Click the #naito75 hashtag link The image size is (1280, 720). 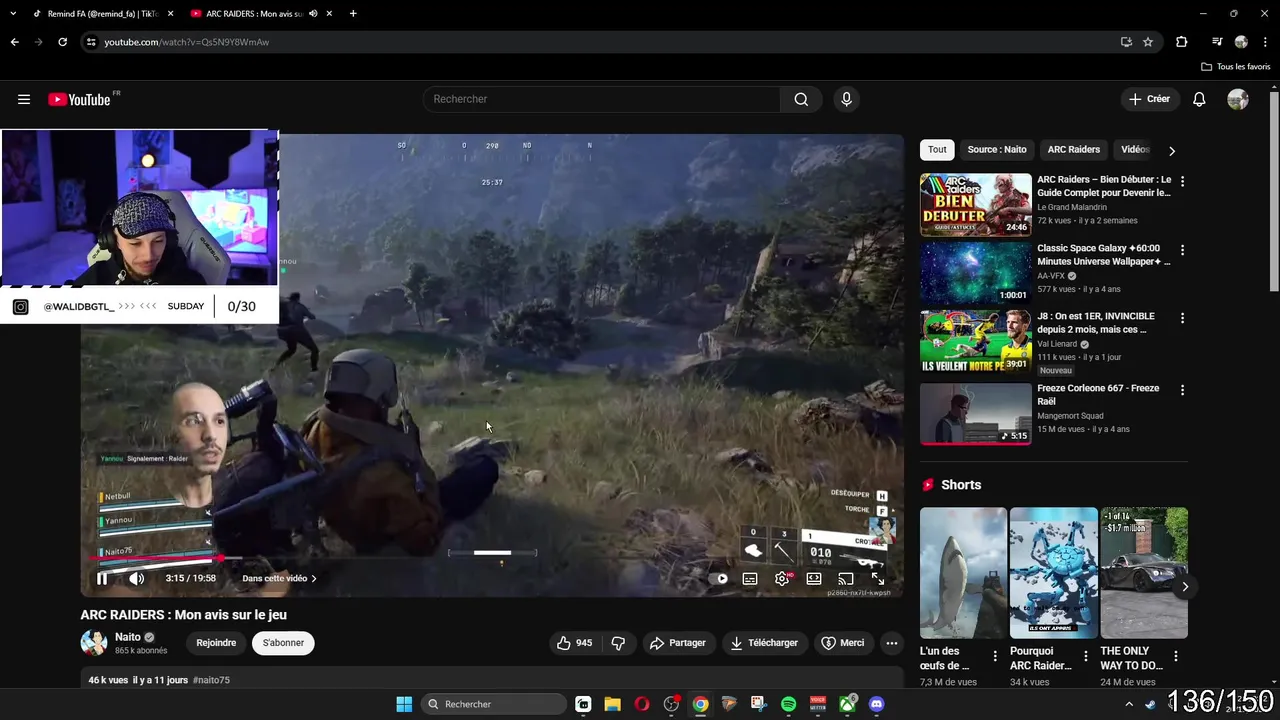point(211,680)
